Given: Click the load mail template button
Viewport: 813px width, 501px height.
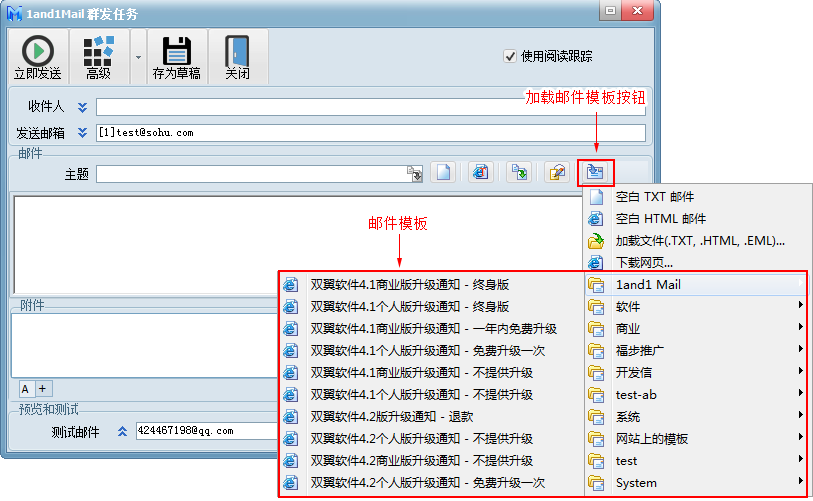Looking at the screenshot, I should pyautogui.click(x=595, y=172).
